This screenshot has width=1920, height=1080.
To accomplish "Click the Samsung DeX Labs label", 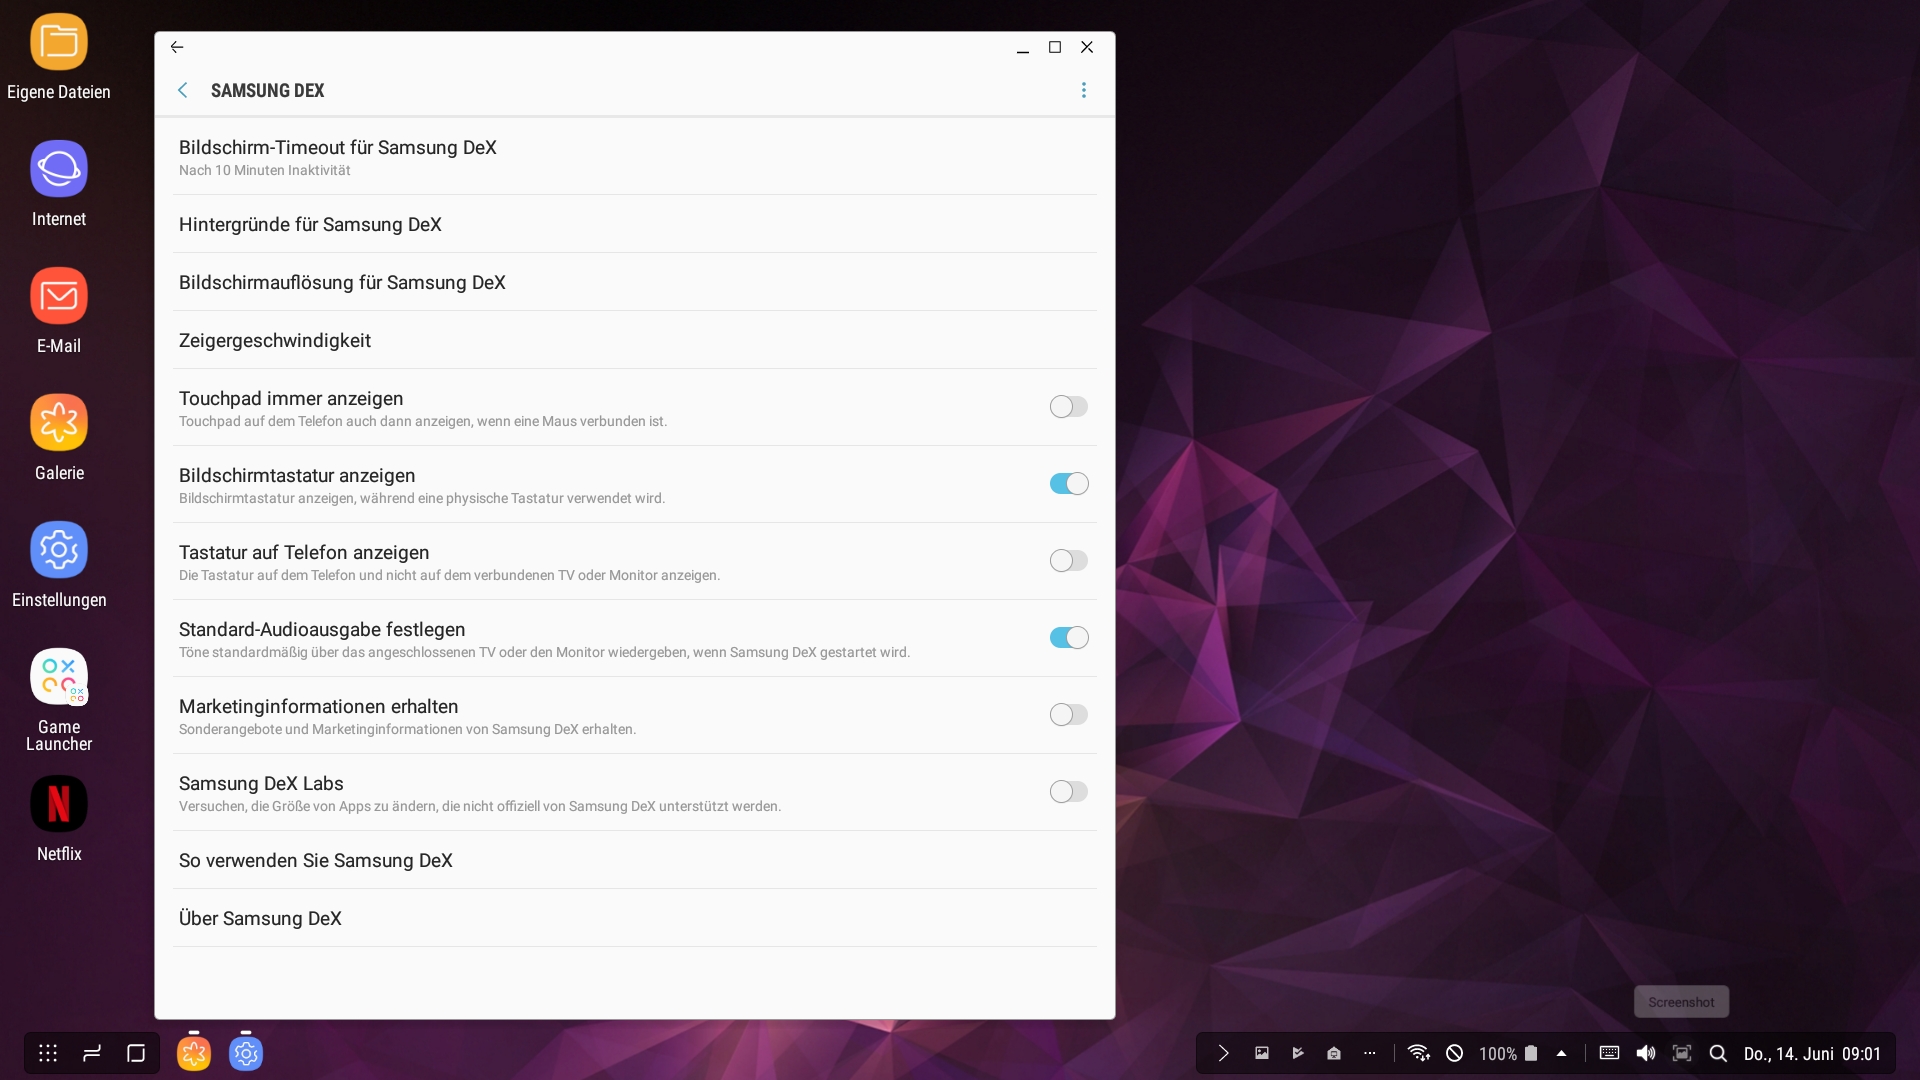I will (x=261, y=783).
